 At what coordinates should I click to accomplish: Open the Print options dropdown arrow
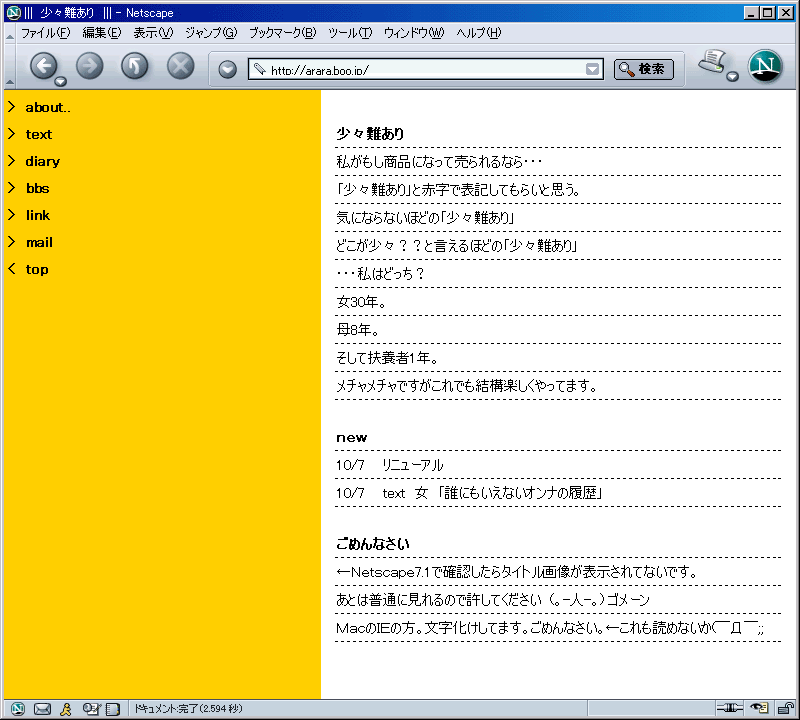point(733,77)
